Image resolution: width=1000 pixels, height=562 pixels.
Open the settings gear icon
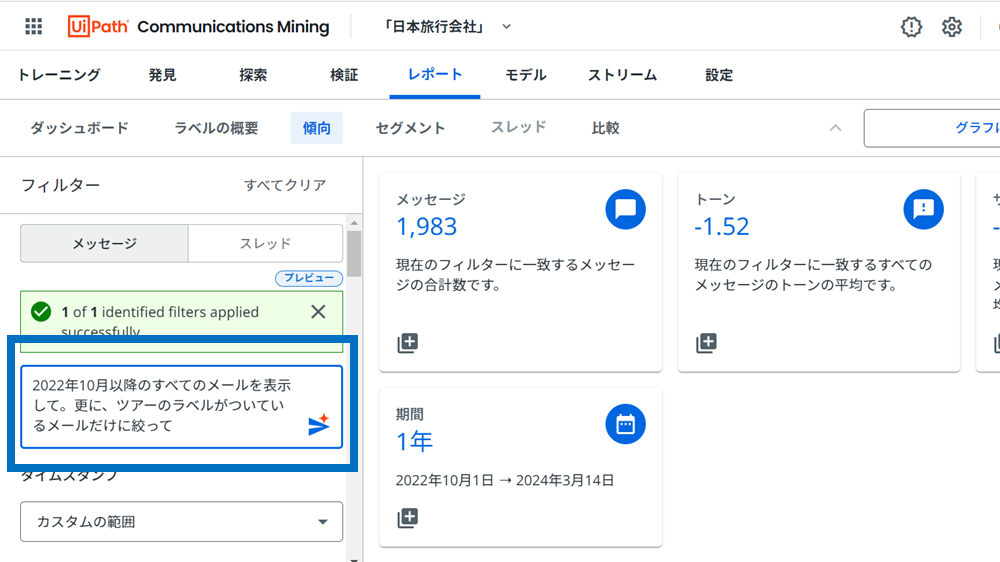[952, 27]
